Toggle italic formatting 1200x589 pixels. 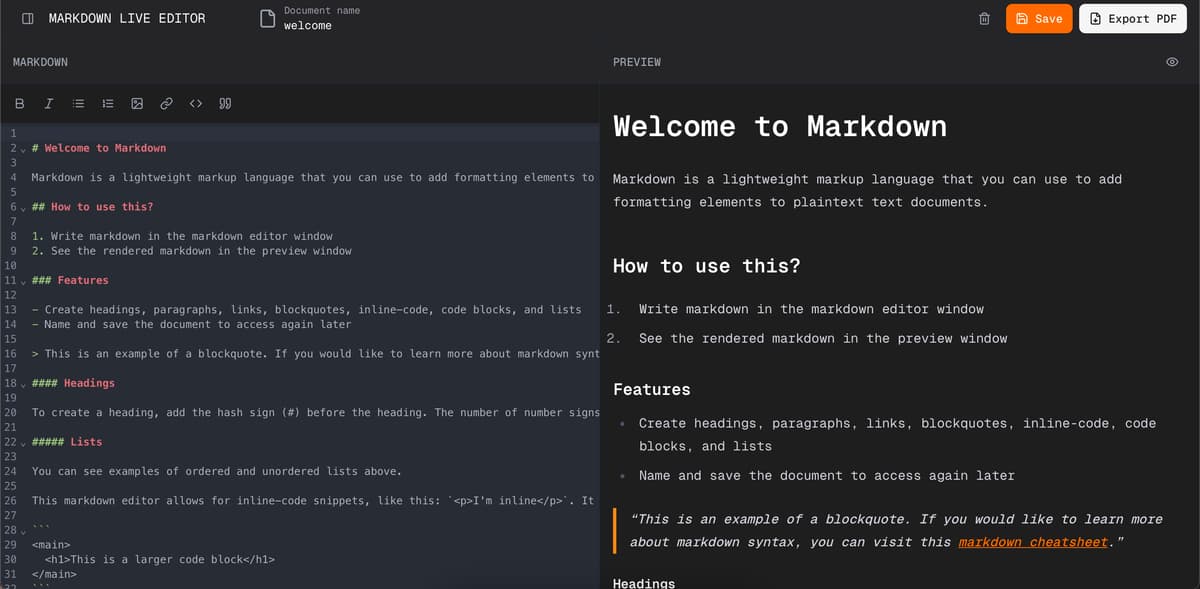(48, 103)
